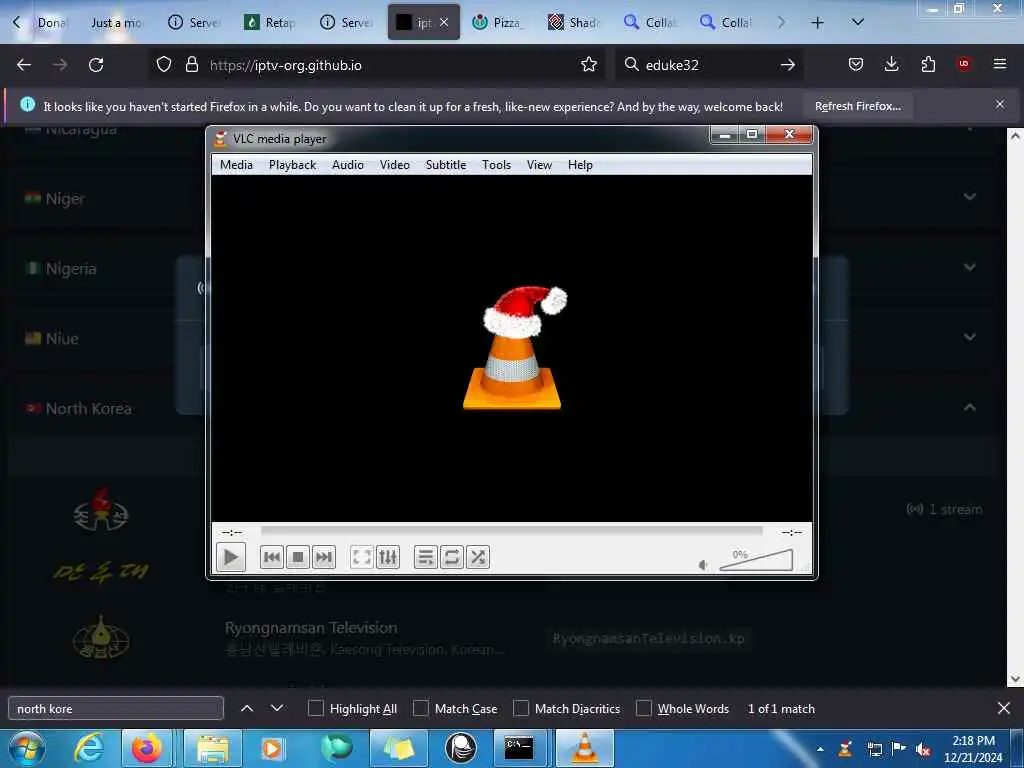This screenshot has width=1024, height=768.
Task: Click the find bar text field
Action: [116, 708]
